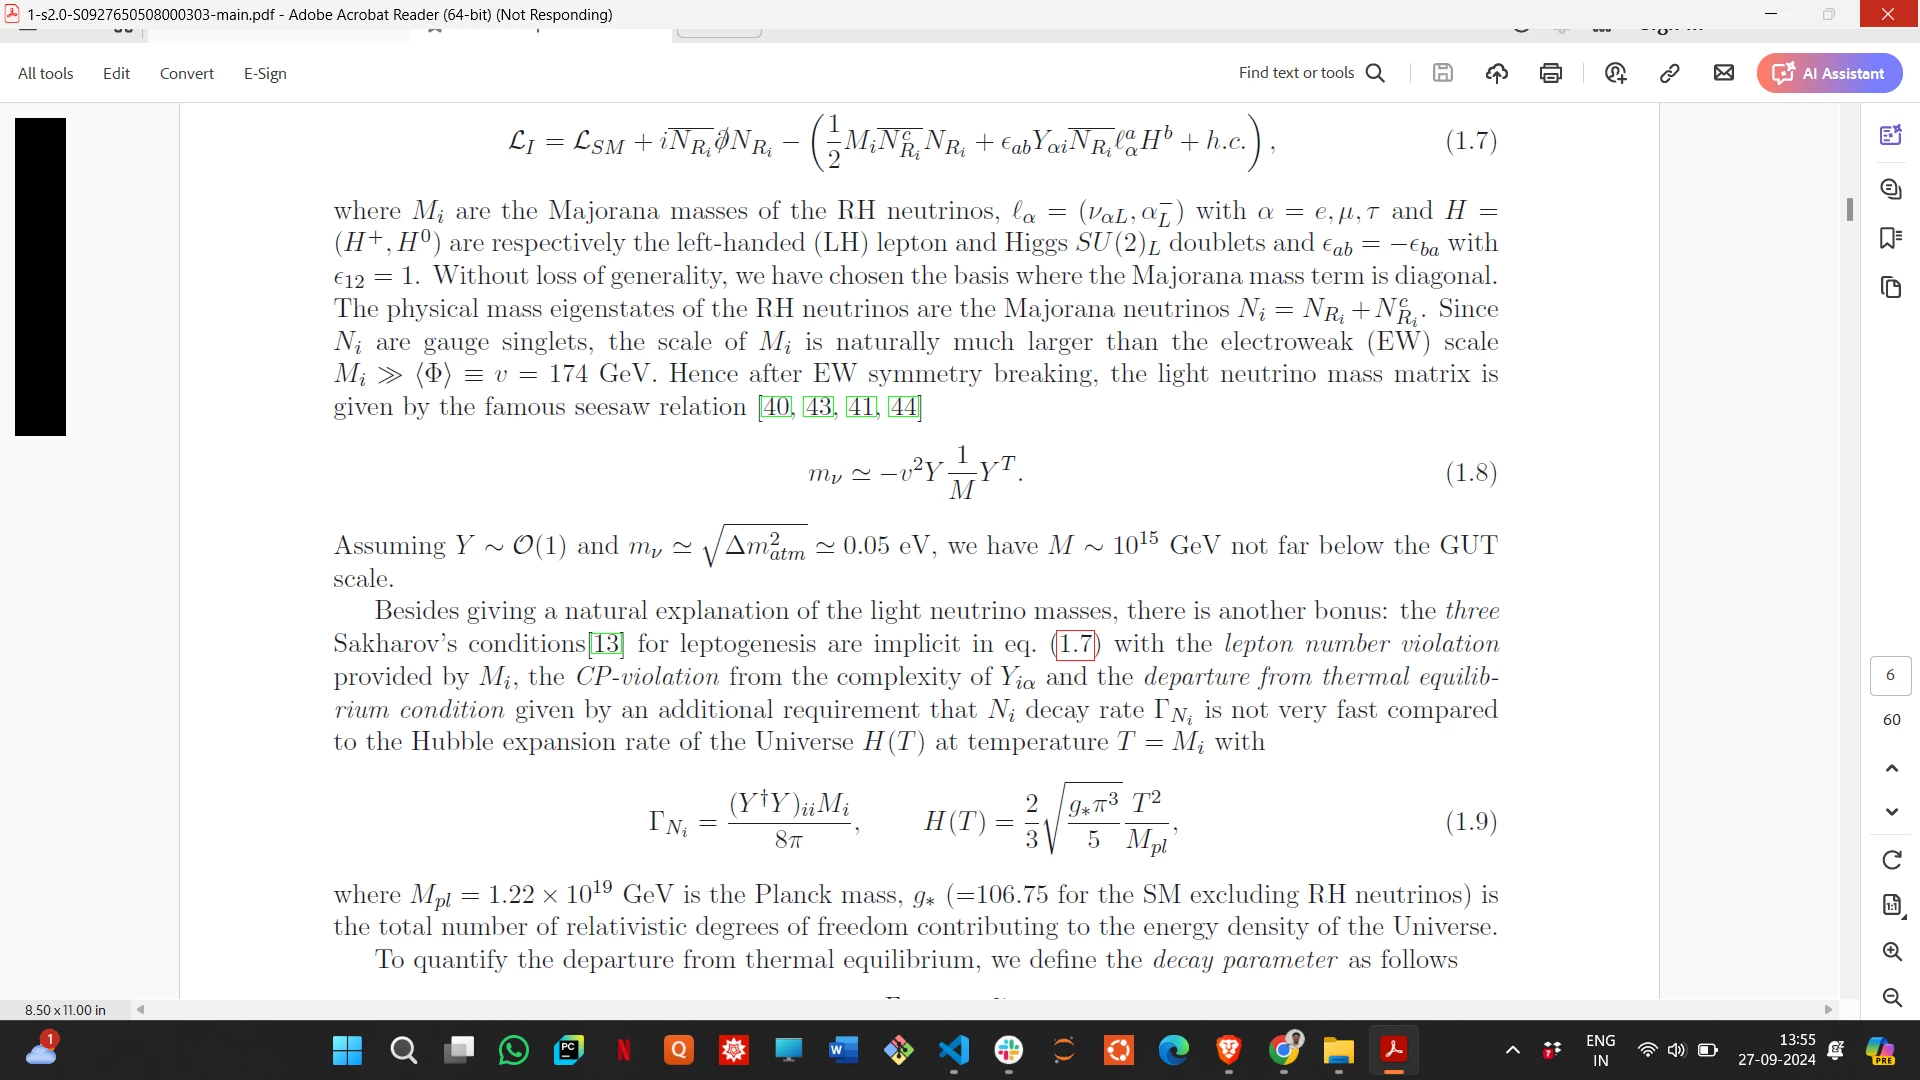Print the document using printer icon
The width and height of the screenshot is (1920, 1080).
tap(1550, 73)
